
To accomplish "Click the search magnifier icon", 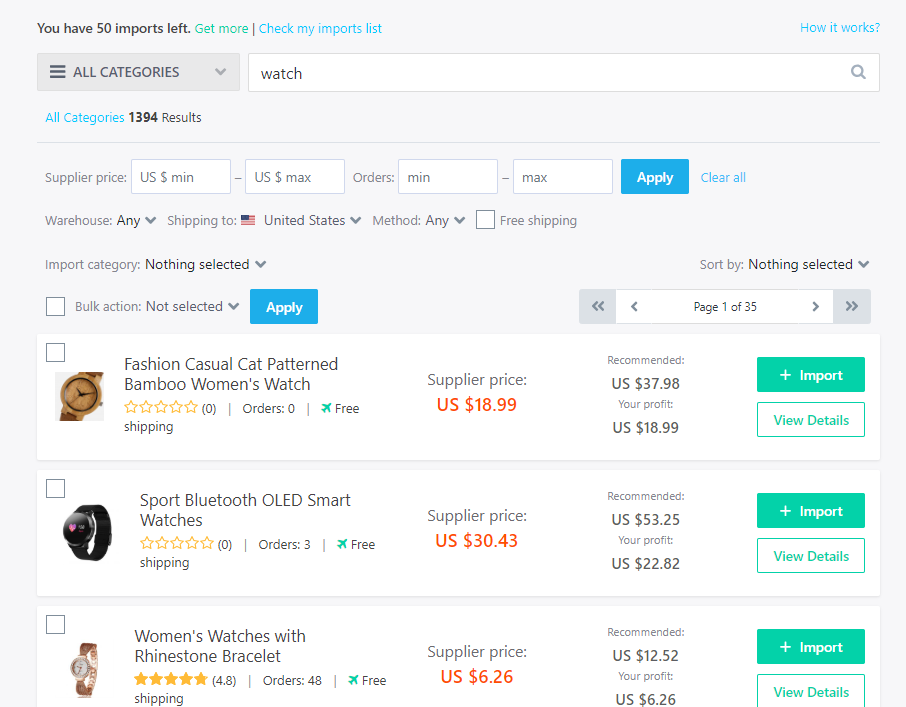I will 858,72.
